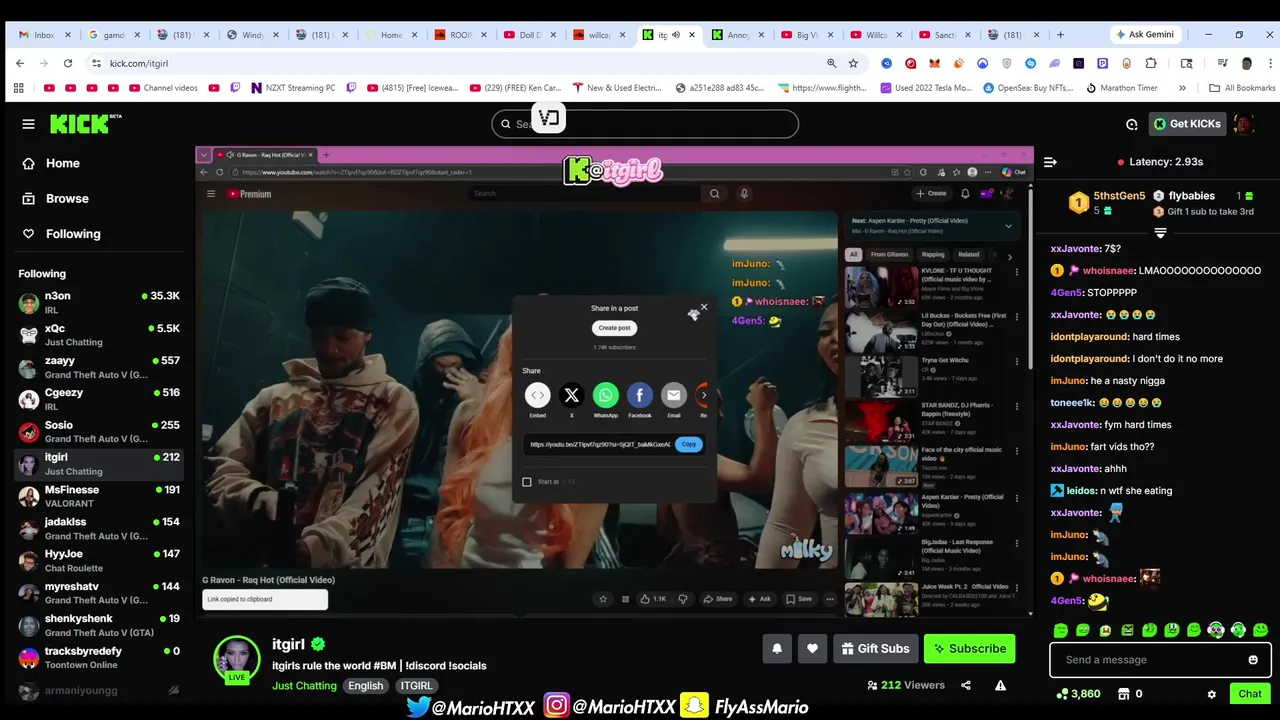Open All Bookmarks folder
The height and width of the screenshot is (720, 1280).
(1242, 88)
